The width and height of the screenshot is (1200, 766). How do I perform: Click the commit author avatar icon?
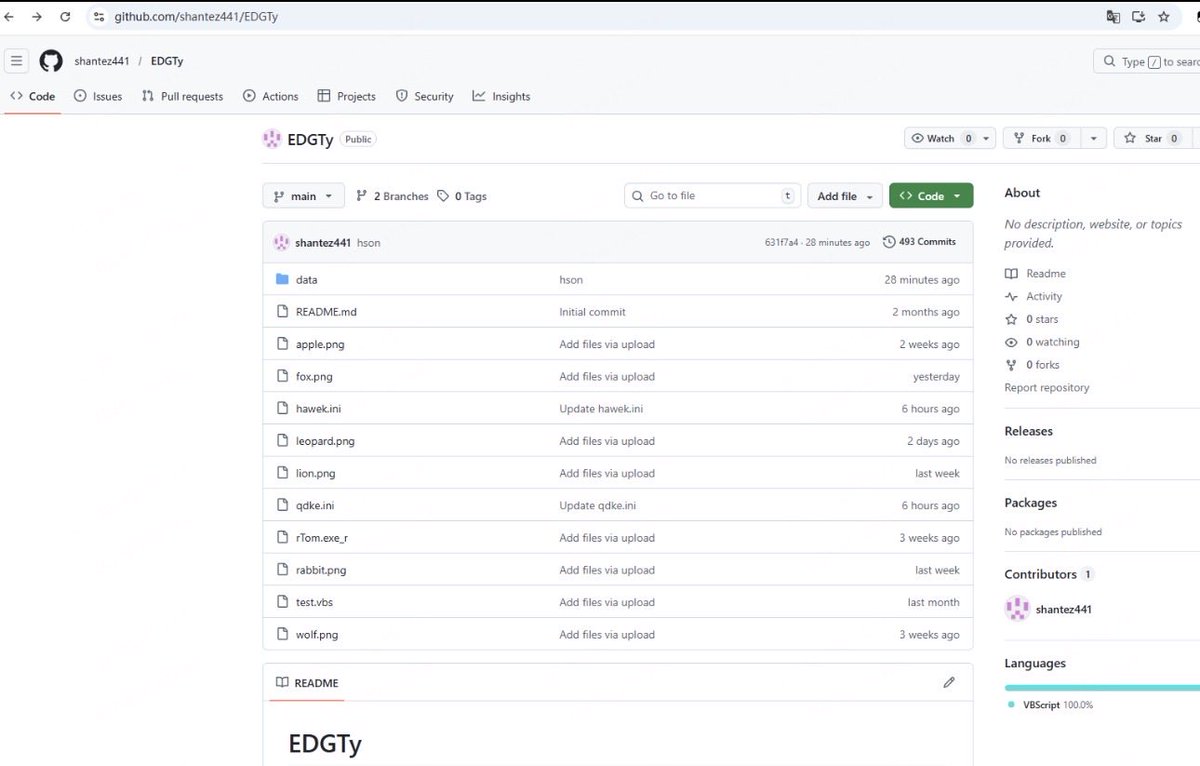[x=282, y=243]
